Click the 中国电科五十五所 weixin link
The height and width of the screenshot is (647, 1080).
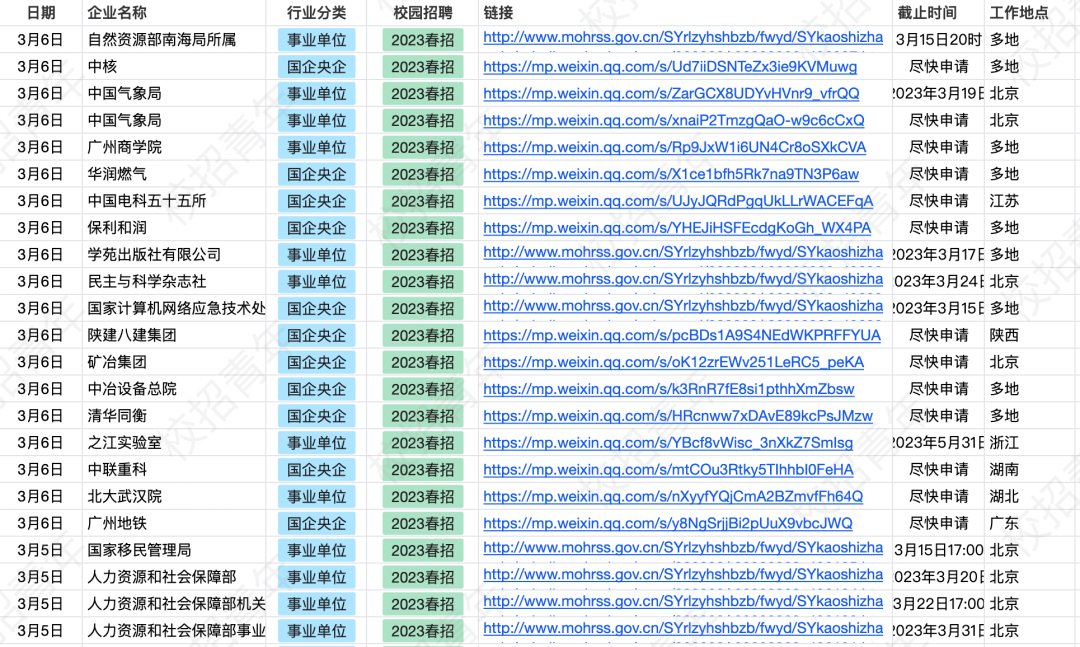[x=678, y=201]
